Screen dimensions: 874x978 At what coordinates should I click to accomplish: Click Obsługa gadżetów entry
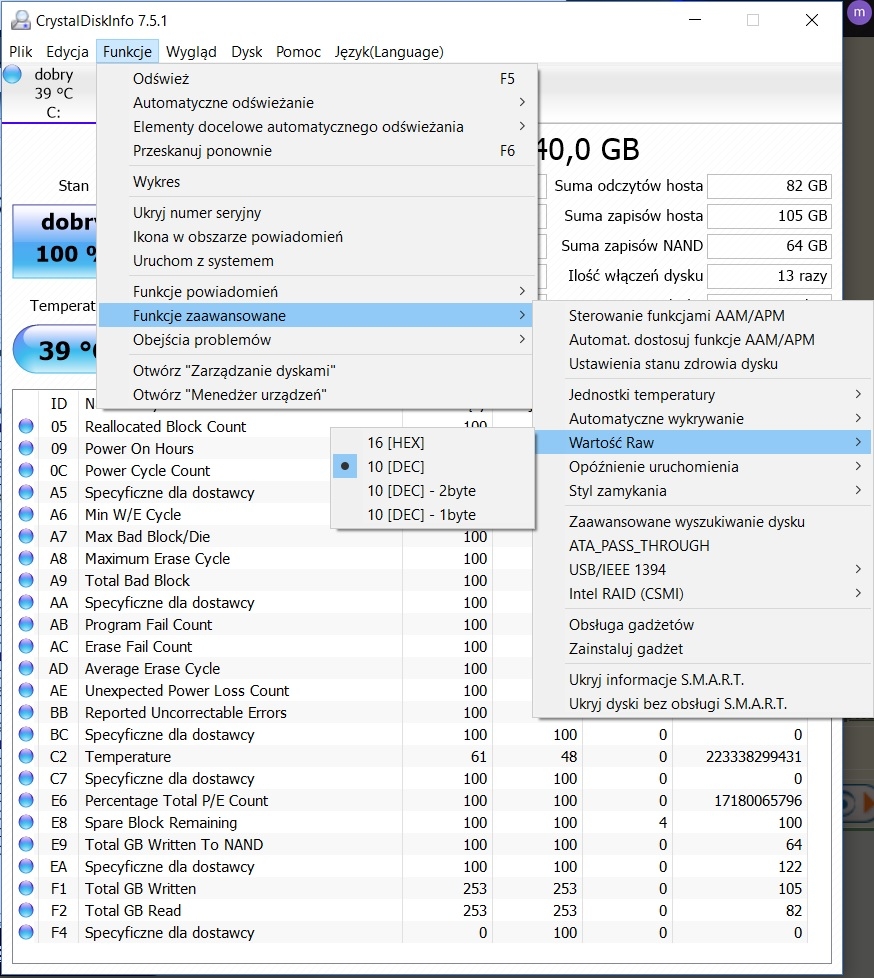pos(702,625)
